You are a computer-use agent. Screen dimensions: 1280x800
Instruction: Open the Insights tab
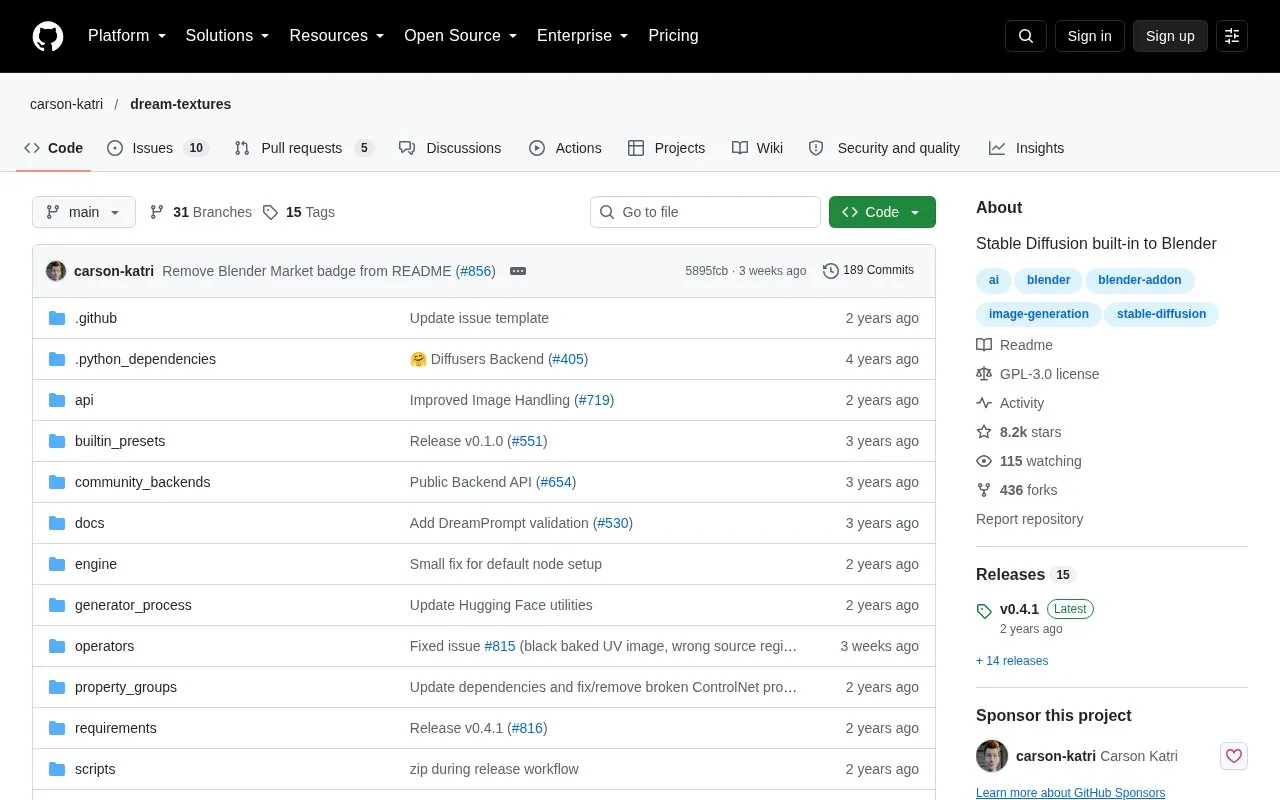click(1027, 148)
